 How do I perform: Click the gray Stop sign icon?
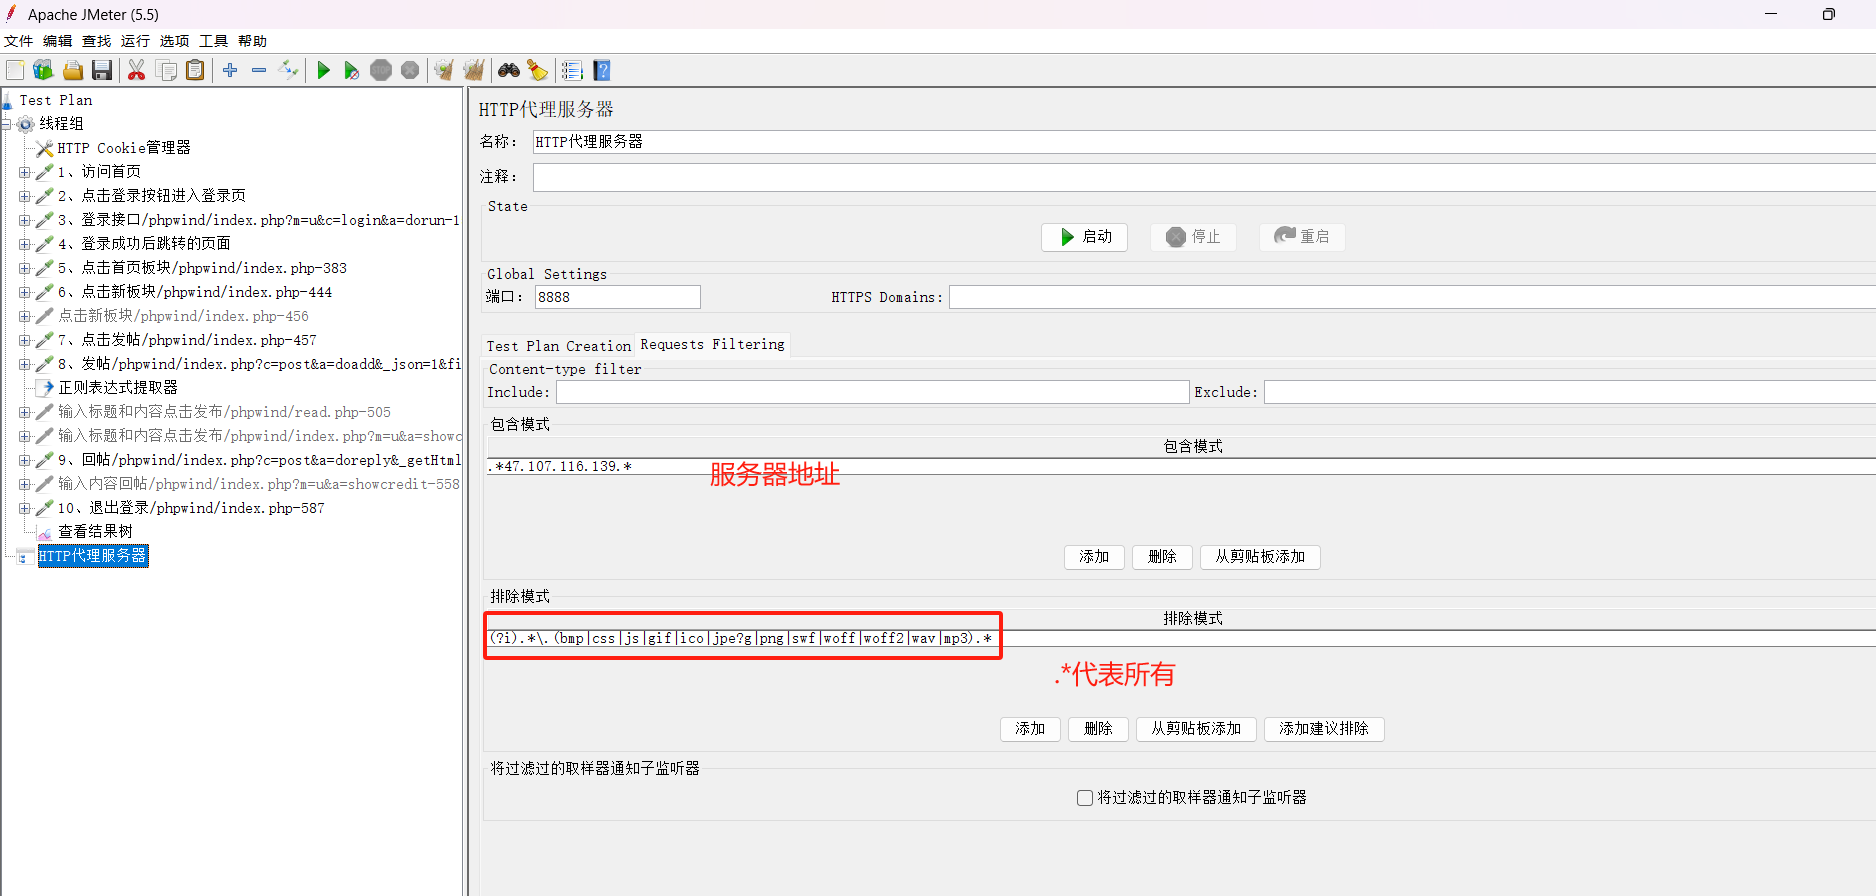pyautogui.click(x=381, y=70)
